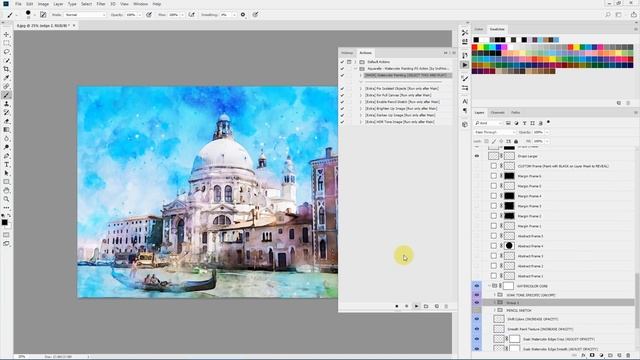The height and width of the screenshot is (360, 640).
Task: Select the Hand tool
Action: point(6,190)
